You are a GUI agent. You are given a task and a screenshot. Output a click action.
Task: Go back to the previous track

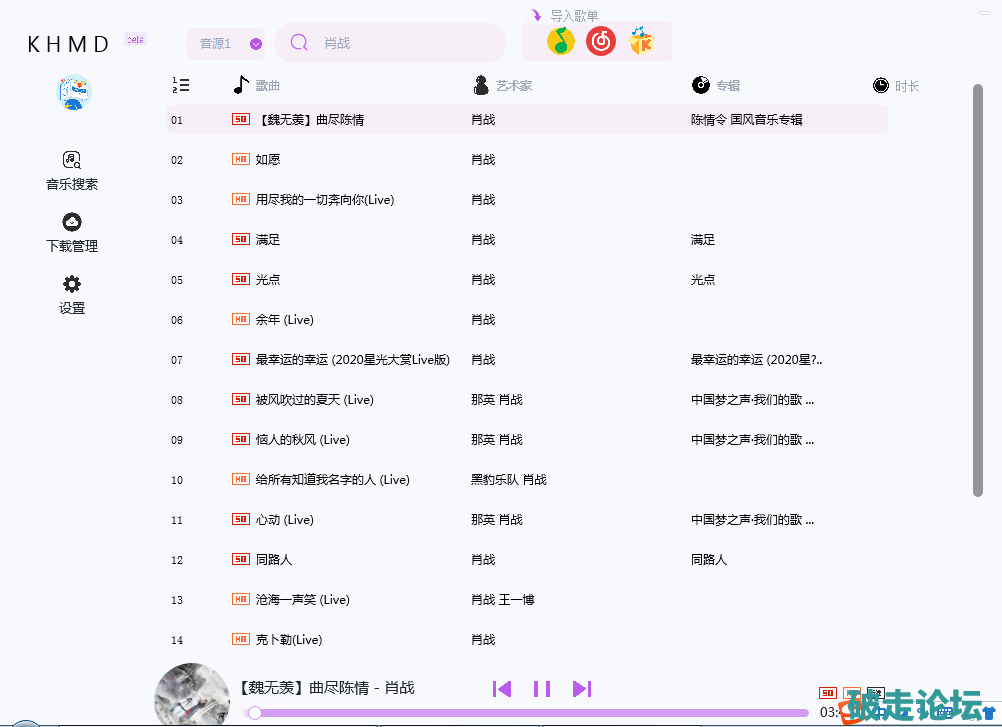tap(502, 689)
